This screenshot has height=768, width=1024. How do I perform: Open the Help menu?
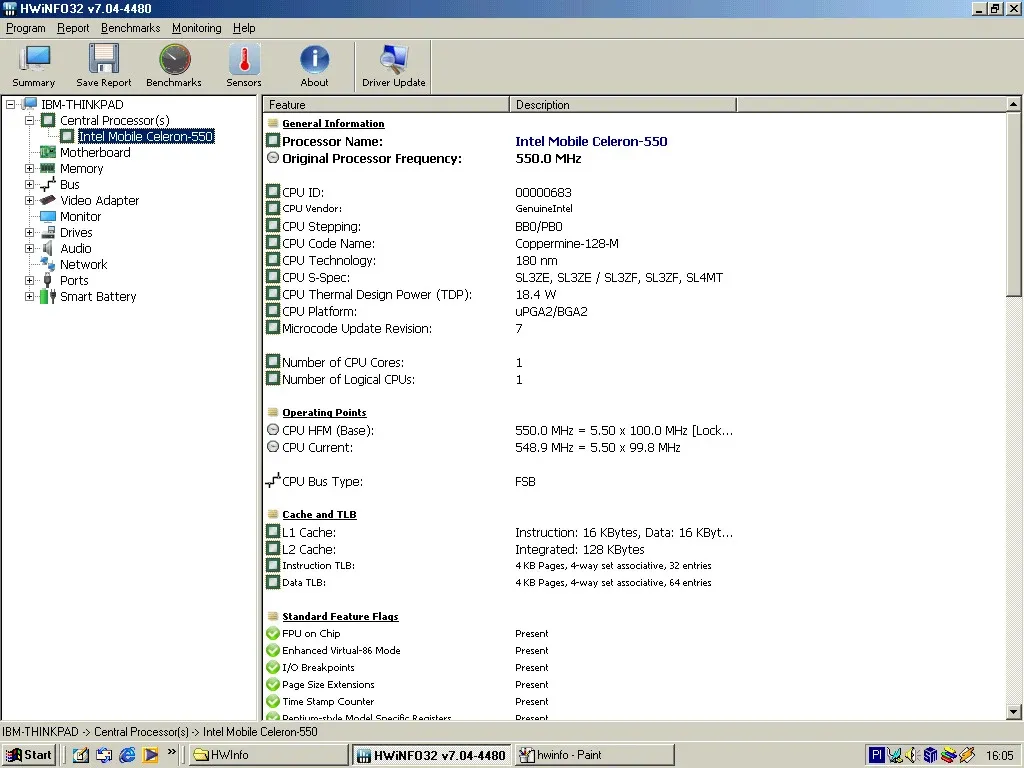tap(244, 28)
